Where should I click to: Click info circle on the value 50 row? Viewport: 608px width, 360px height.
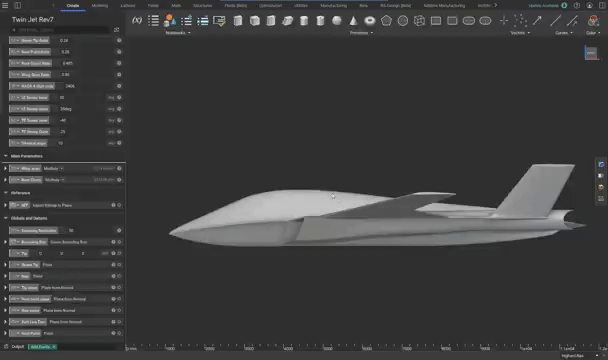tap(119, 230)
